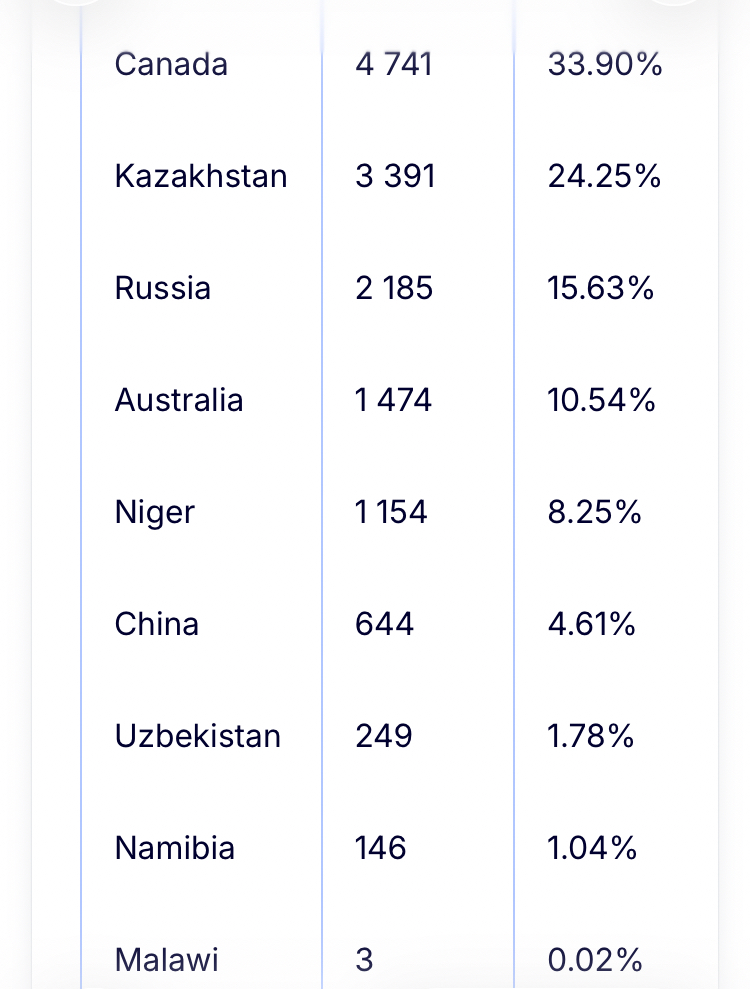The width and height of the screenshot is (750, 989).
Task: Select the 1 474 value cell
Action: click(x=393, y=400)
